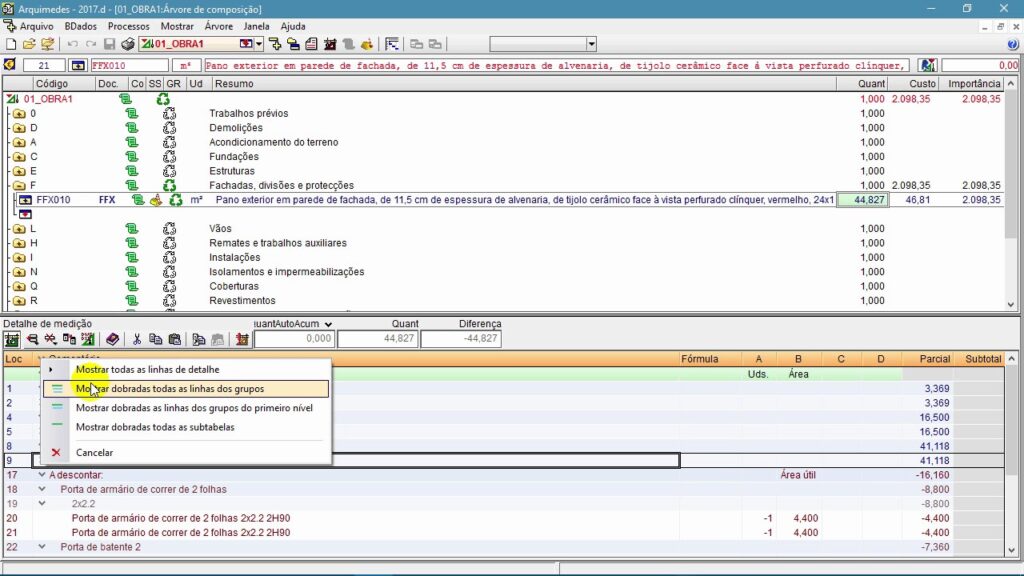Click the open folder icon in toolbar
This screenshot has width=1024, height=576.
(x=29, y=44)
